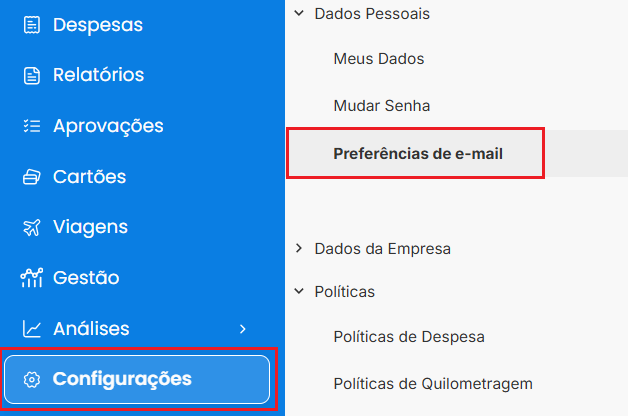Image resolution: width=628 pixels, height=416 pixels.
Task: Collapse the Políticas section chevron
Action: pos(298,292)
